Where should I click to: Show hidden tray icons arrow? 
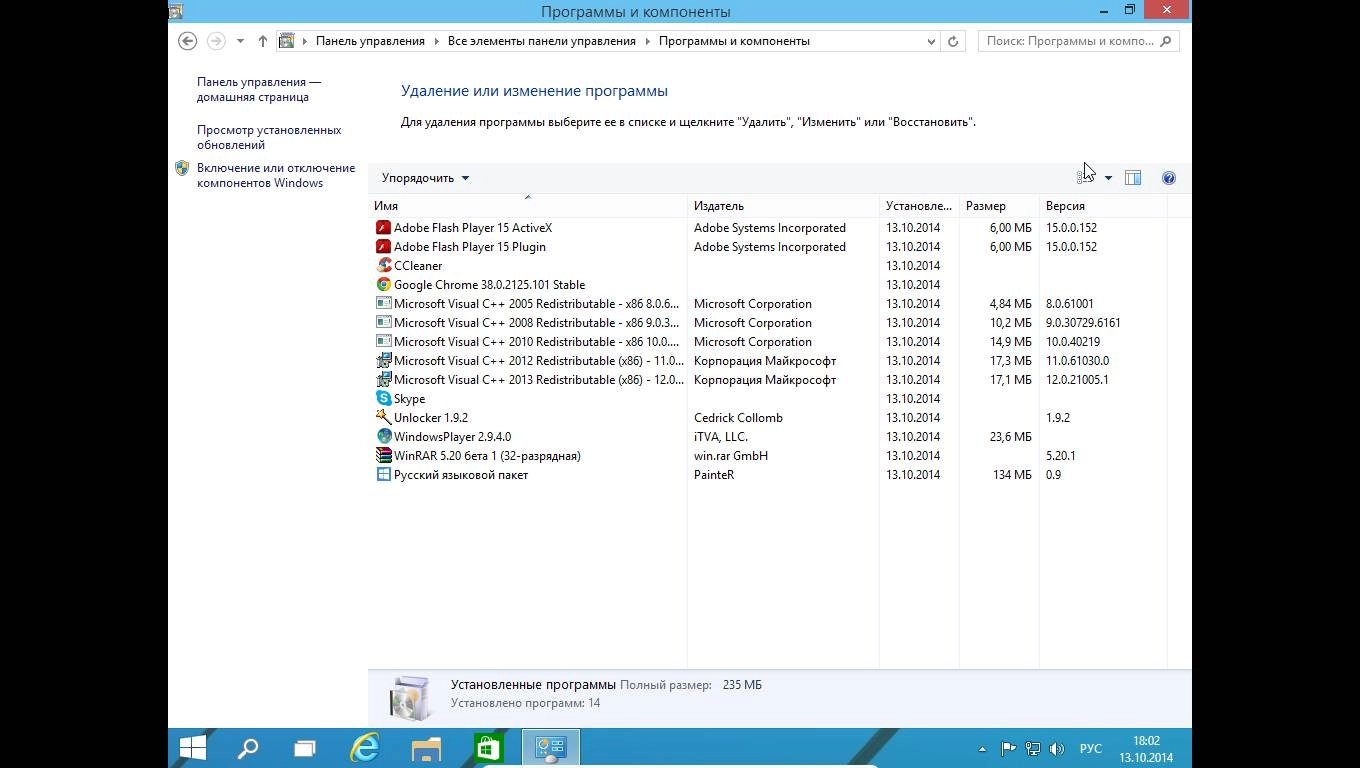point(982,748)
